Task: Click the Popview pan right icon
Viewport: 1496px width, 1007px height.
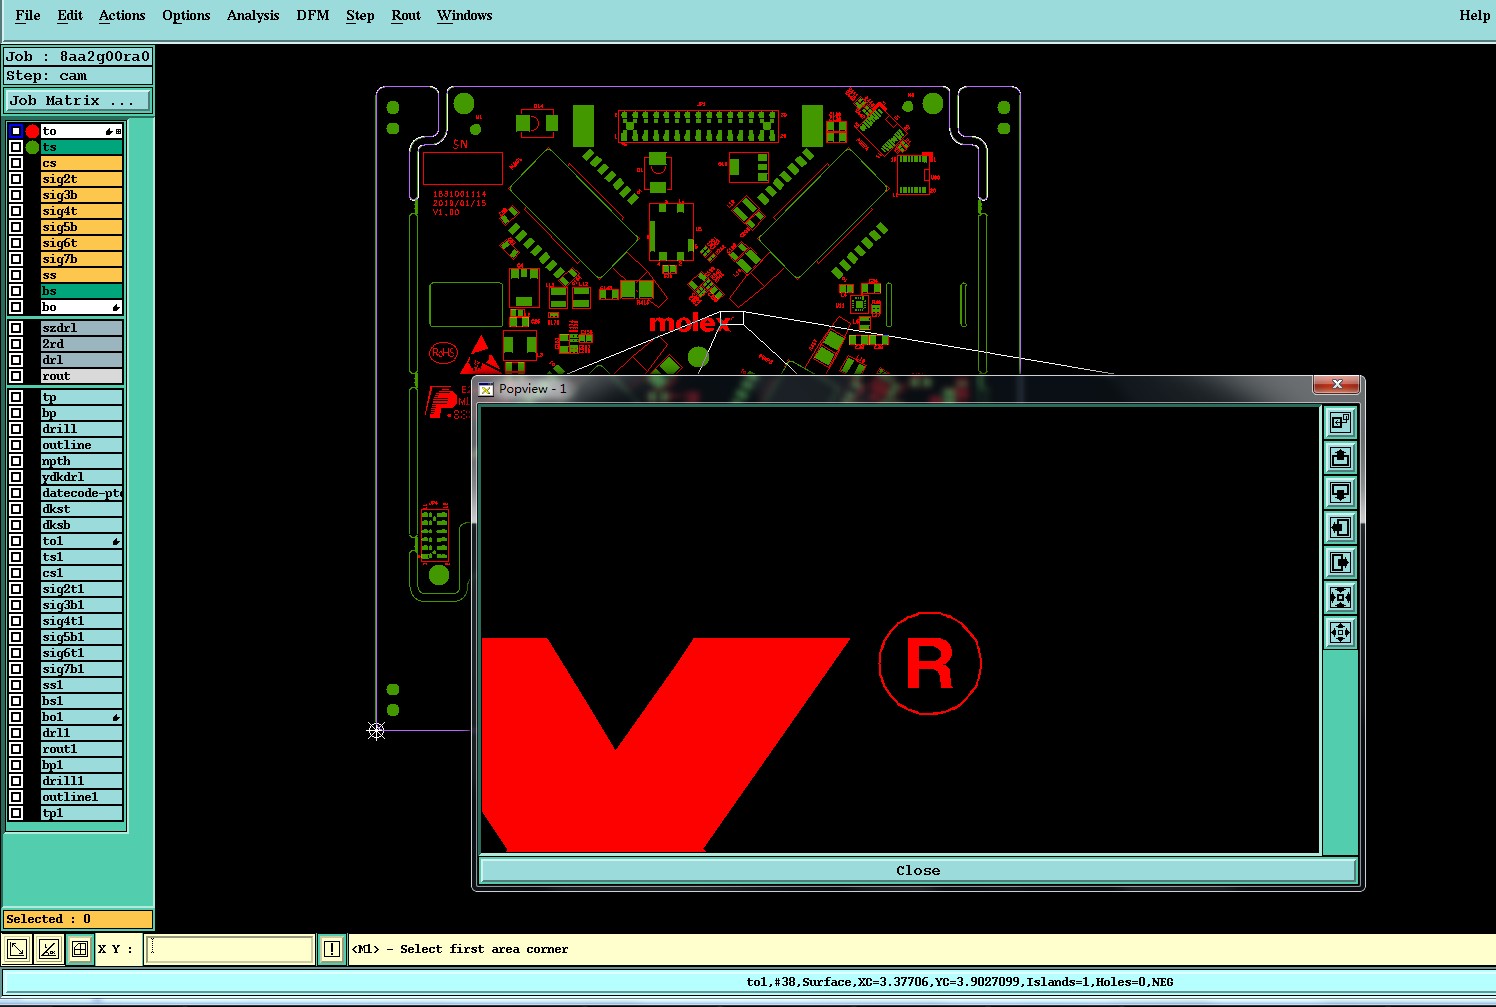Action: (x=1340, y=563)
